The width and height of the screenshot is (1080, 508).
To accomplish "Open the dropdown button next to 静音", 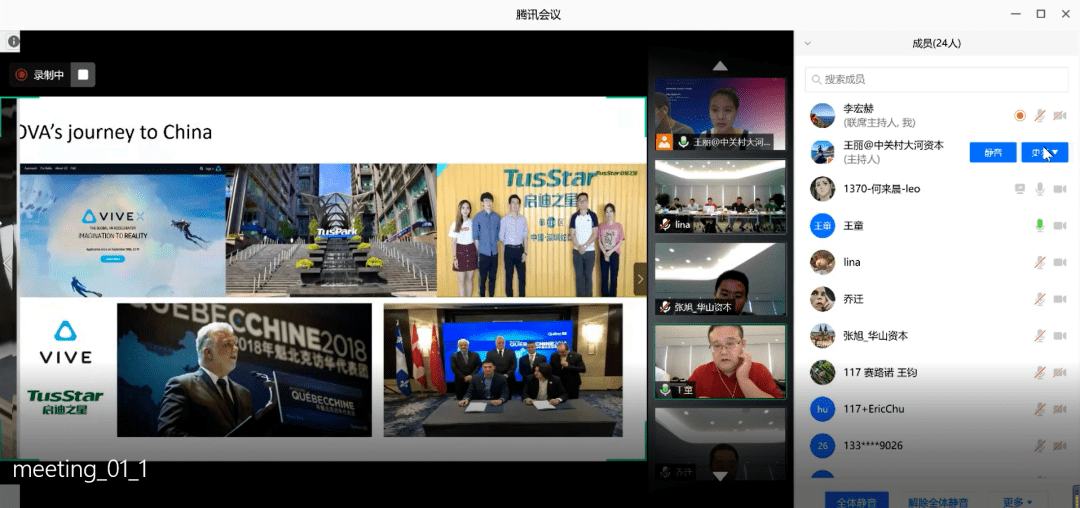I will pyautogui.click(x=1044, y=152).
